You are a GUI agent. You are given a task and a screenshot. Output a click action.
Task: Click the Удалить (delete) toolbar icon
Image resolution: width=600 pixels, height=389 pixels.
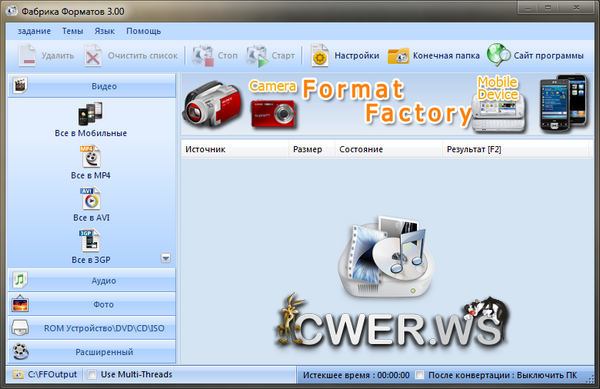click(27, 56)
